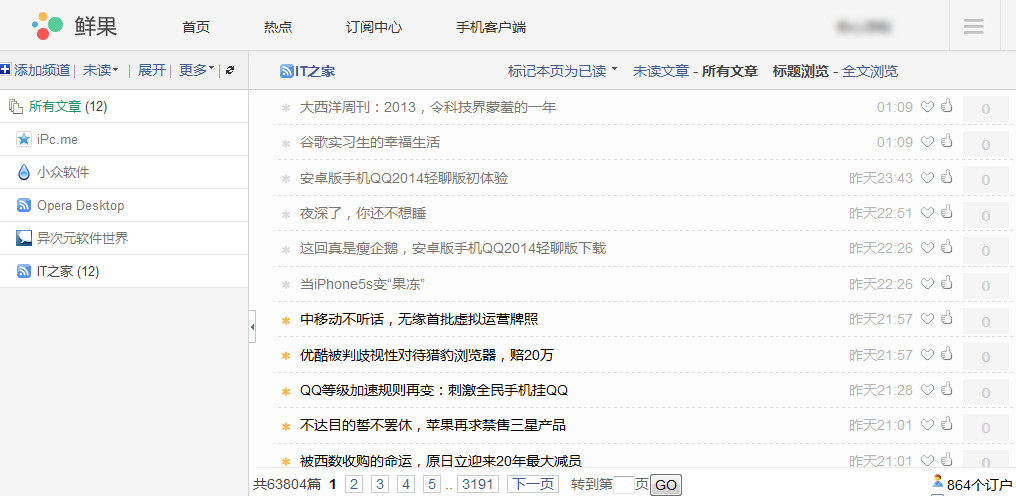
Task: Click the blurred username in the header
Action: click(x=864, y=27)
